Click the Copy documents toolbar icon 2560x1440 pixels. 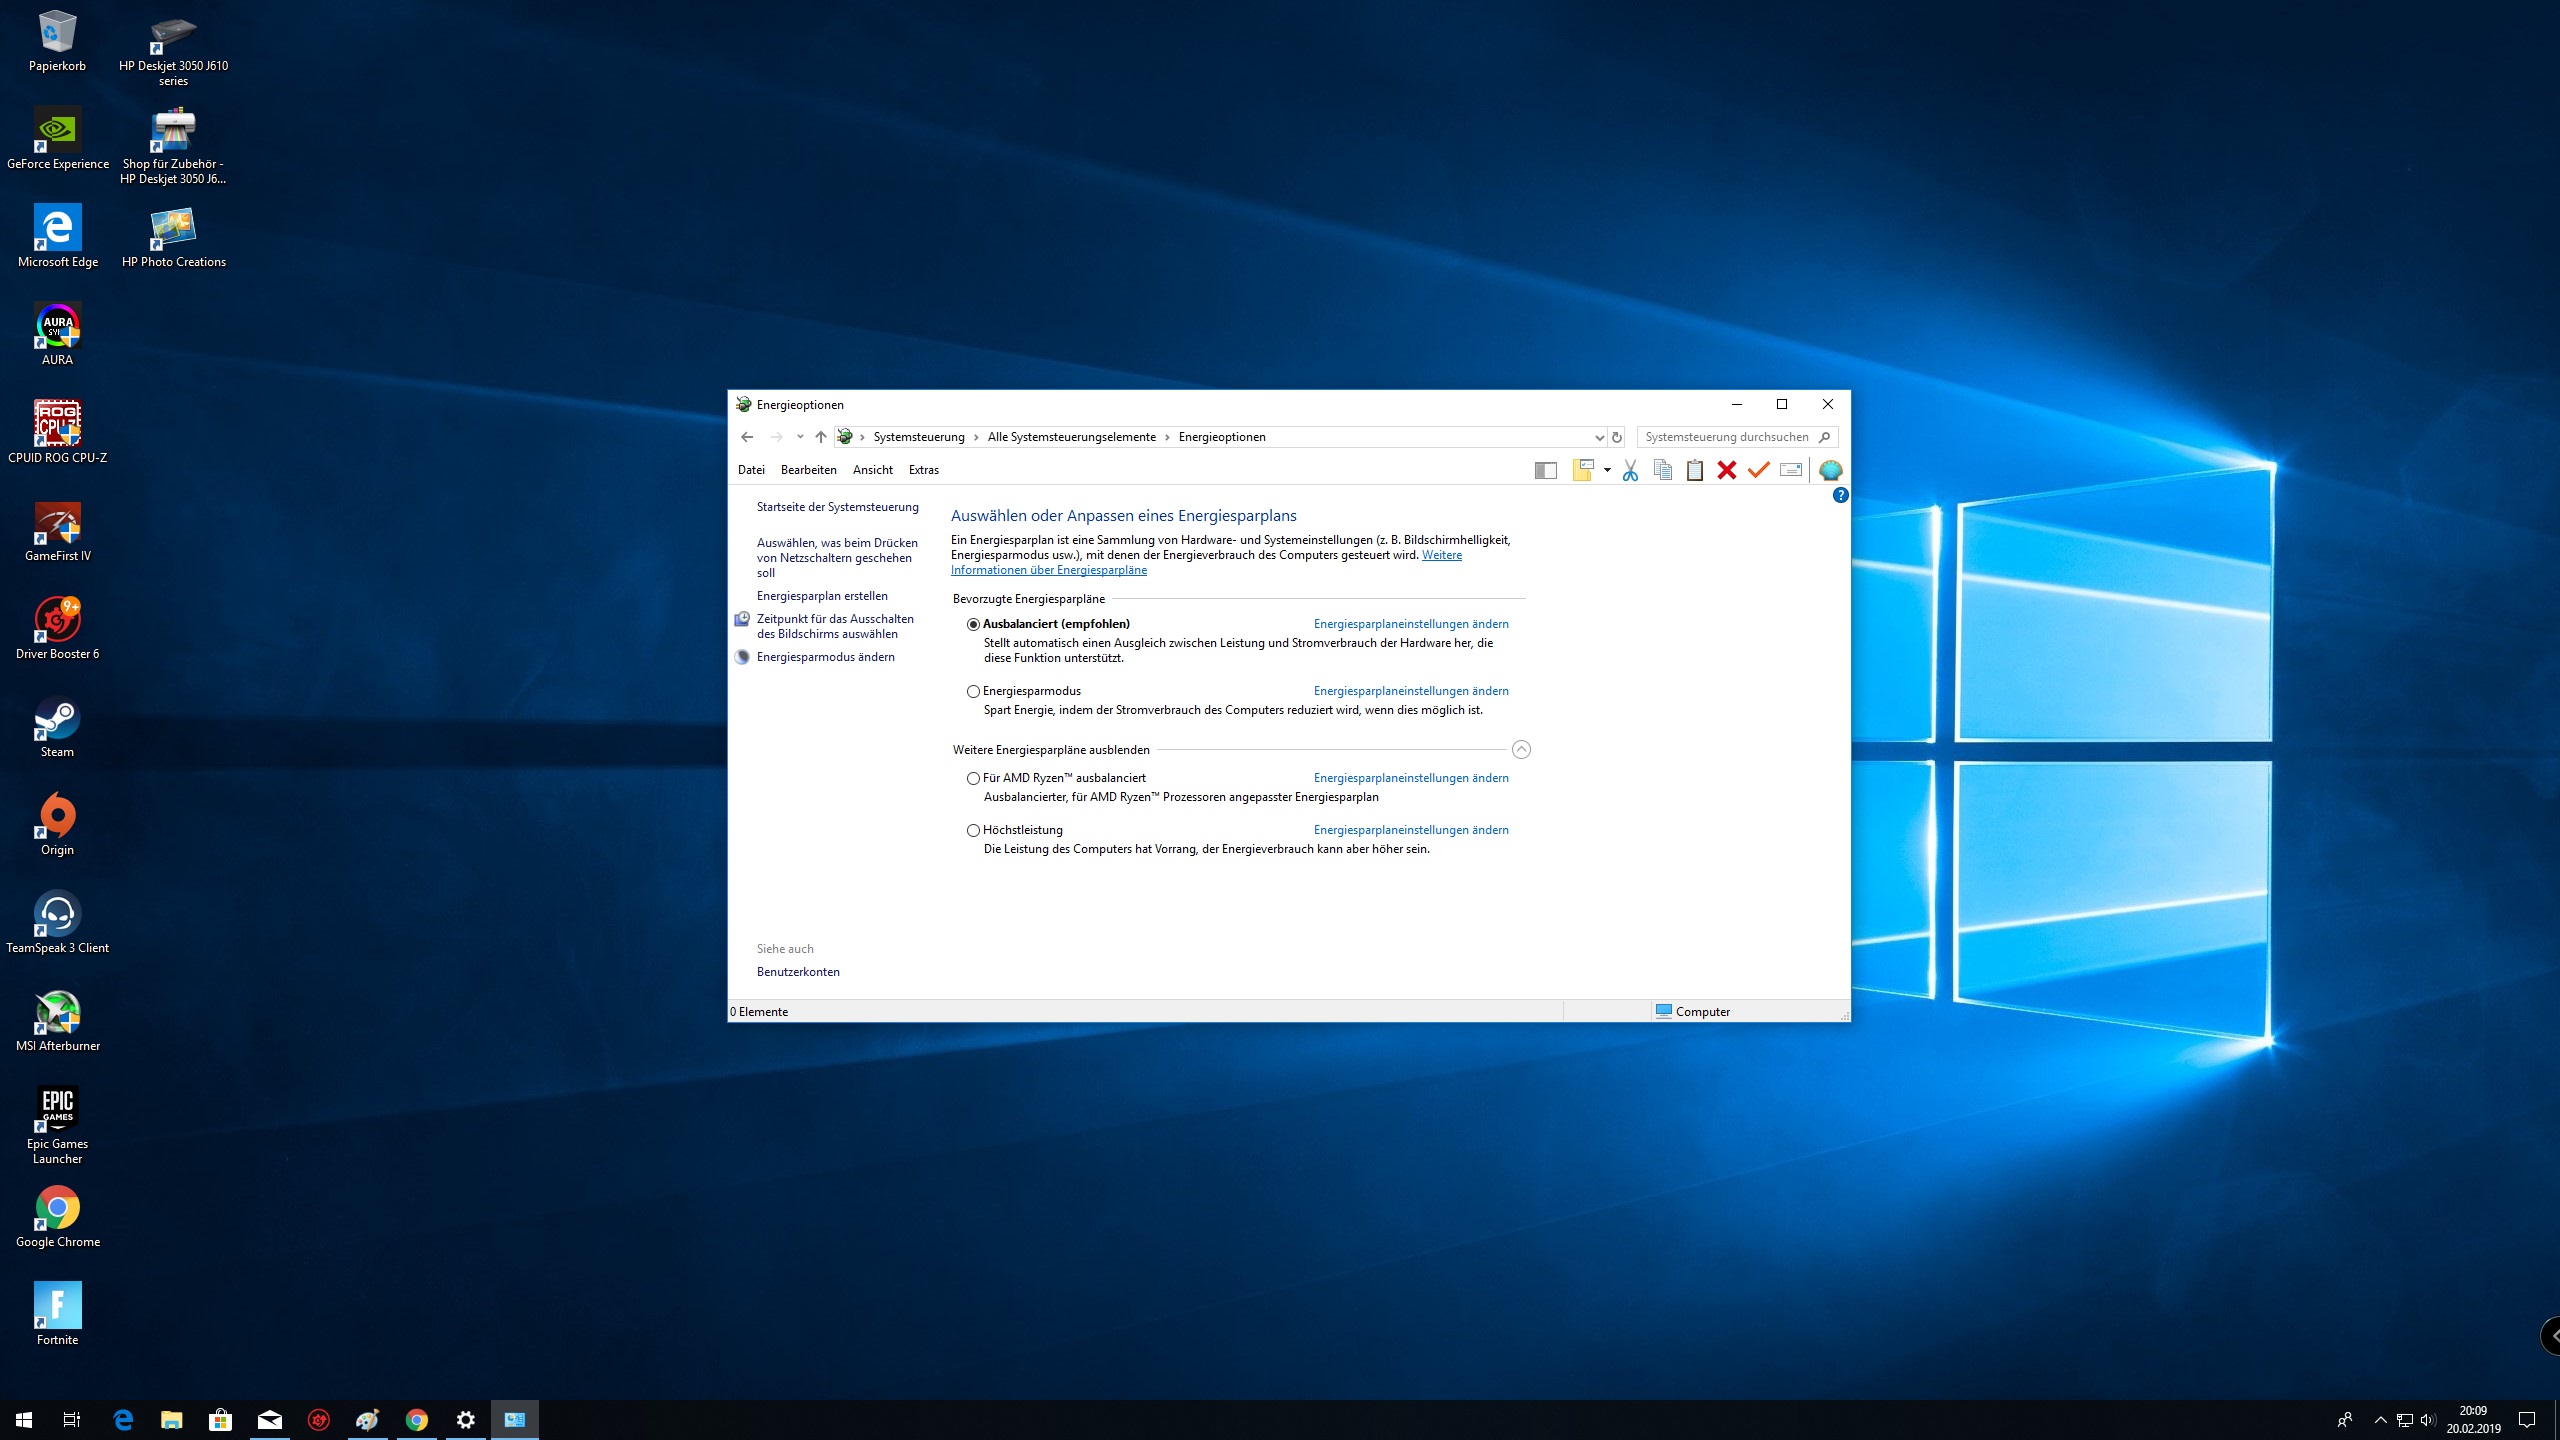(x=1662, y=470)
